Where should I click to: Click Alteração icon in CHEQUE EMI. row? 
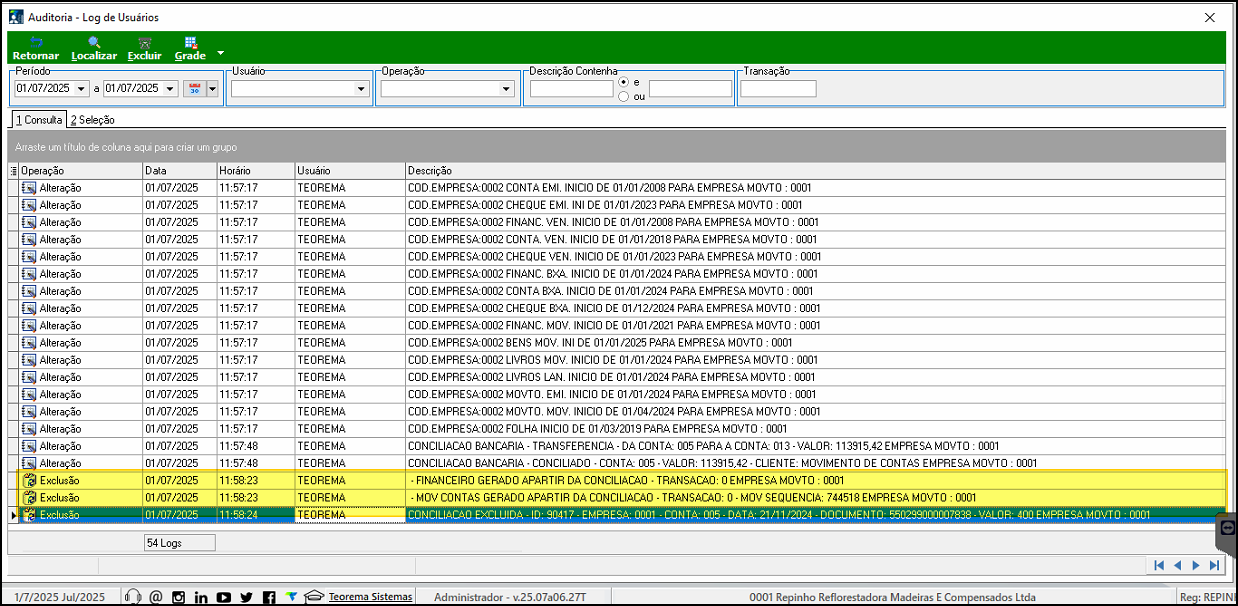(x=29, y=205)
